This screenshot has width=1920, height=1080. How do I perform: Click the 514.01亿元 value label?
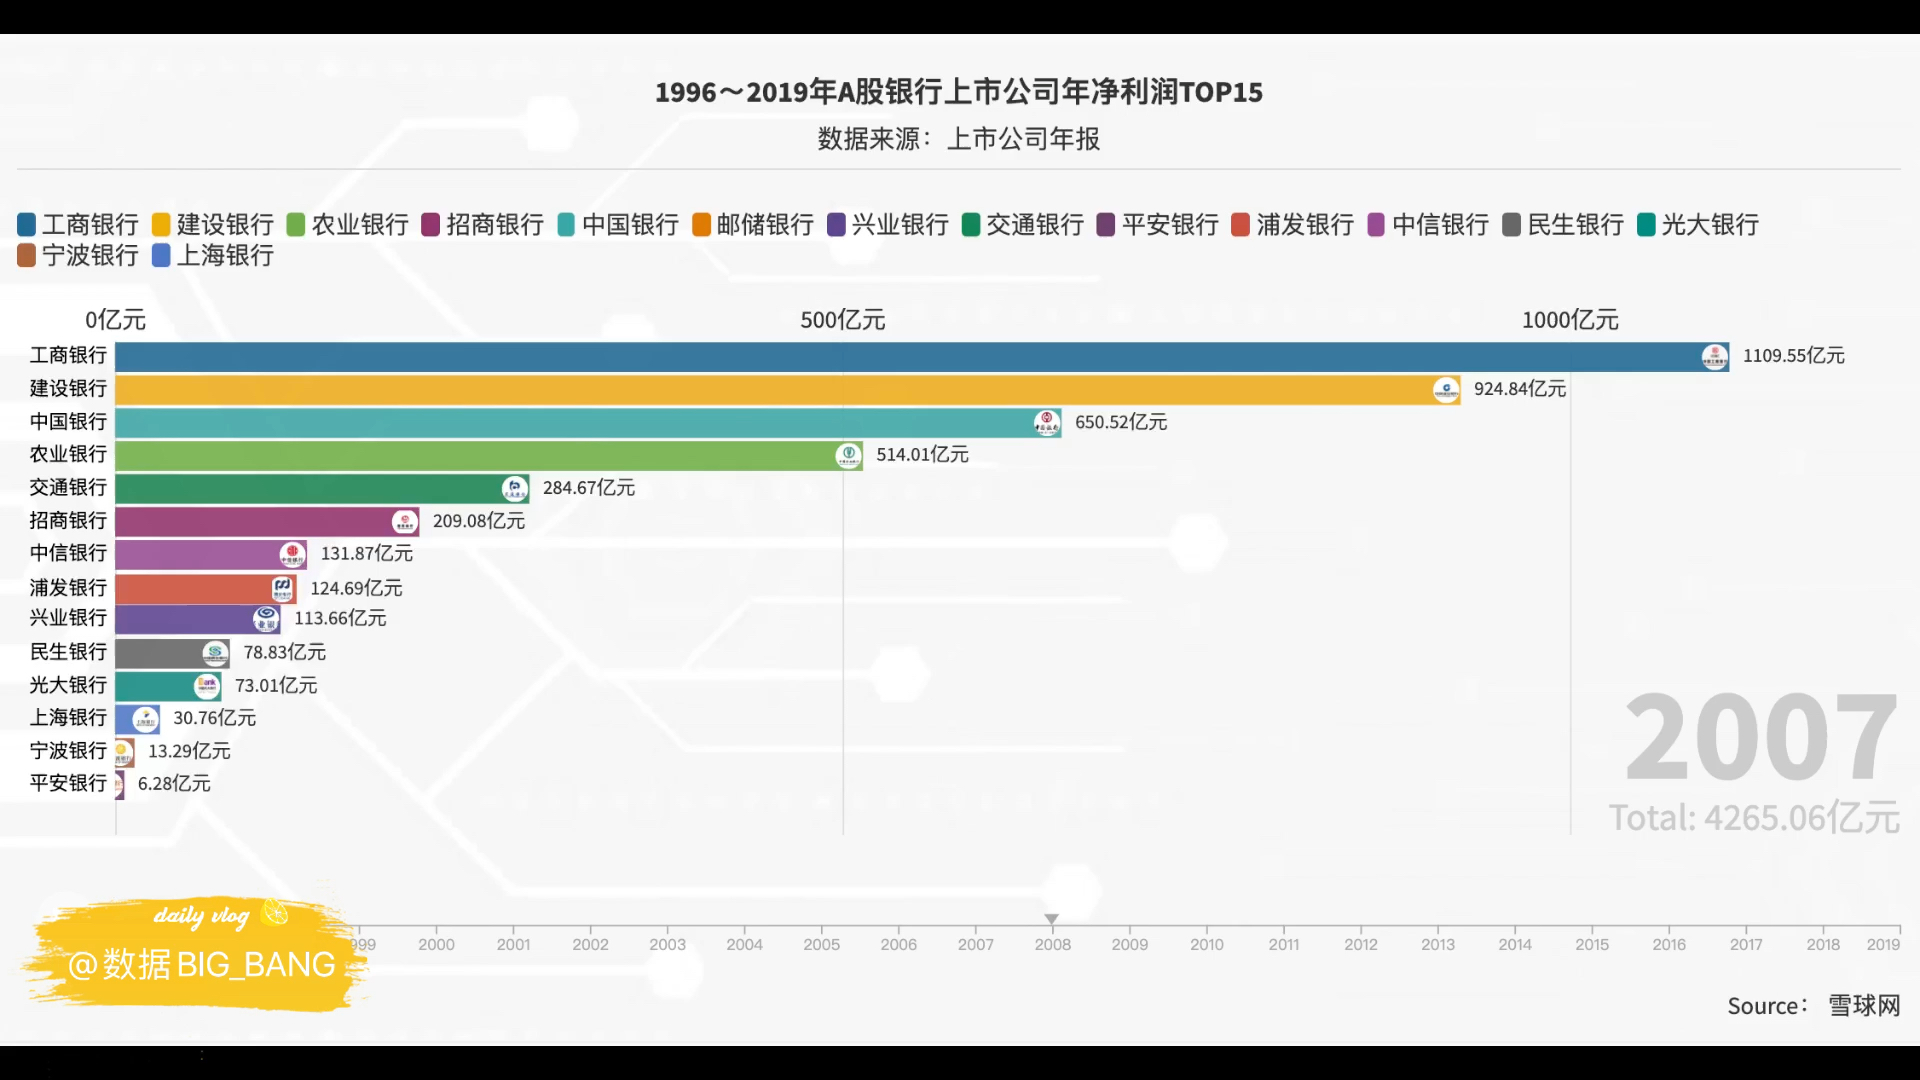(x=923, y=455)
